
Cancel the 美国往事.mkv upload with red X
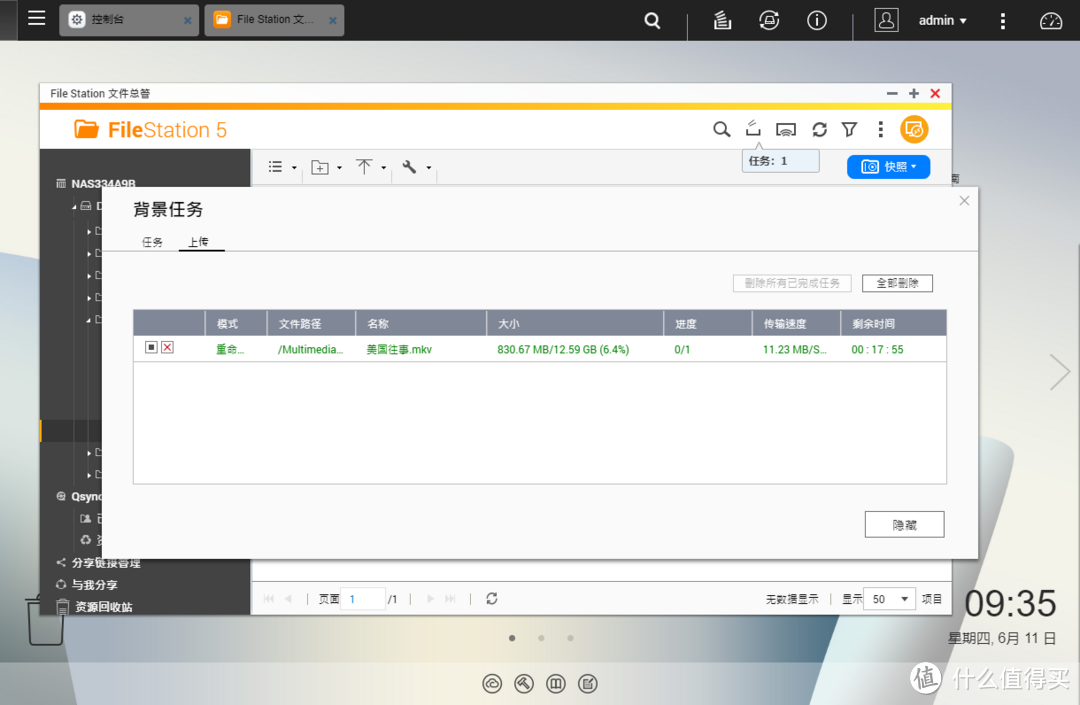[x=167, y=347]
